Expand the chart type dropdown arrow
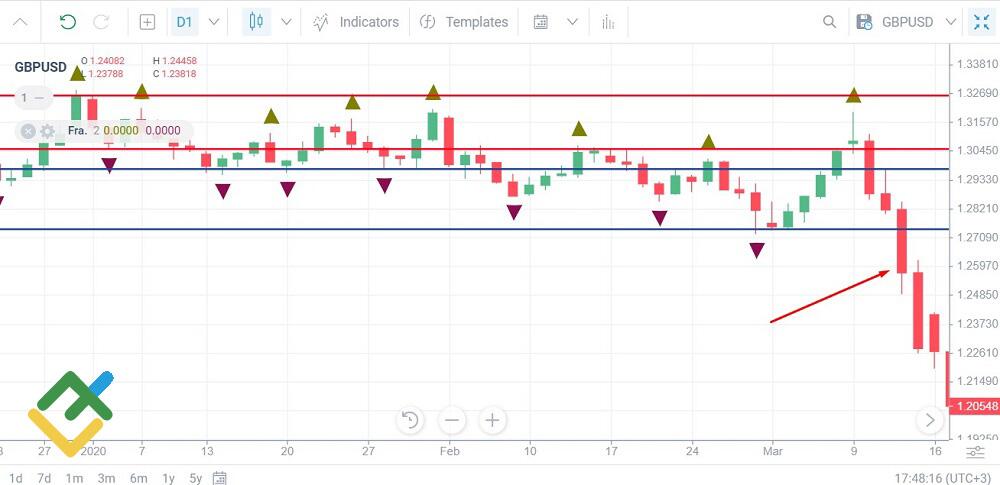Image resolution: width=1000 pixels, height=485 pixels. [x=286, y=22]
